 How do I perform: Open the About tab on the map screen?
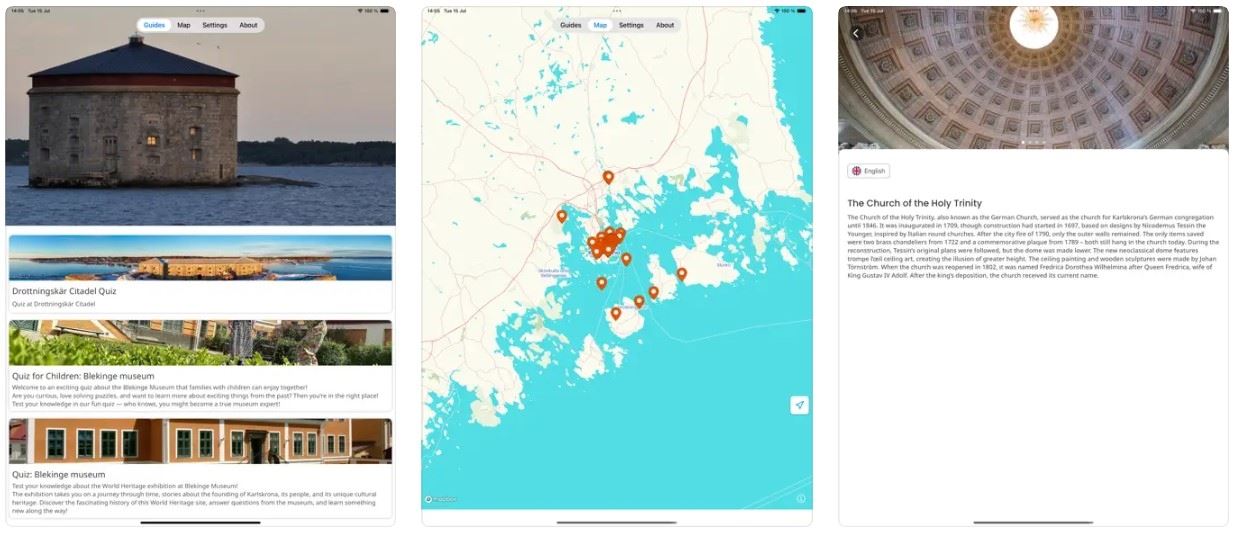coord(665,25)
